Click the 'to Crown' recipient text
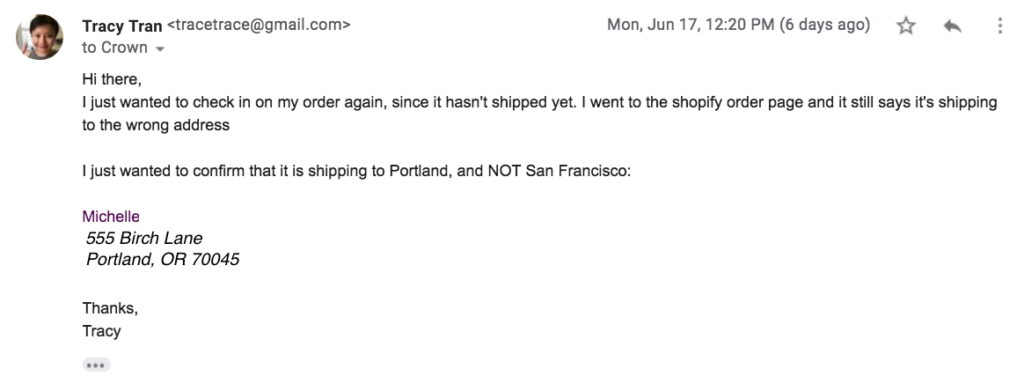 click(115, 48)
